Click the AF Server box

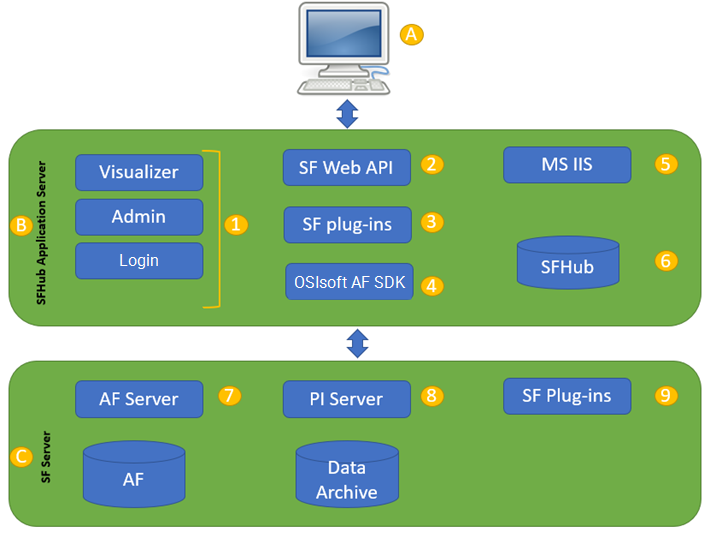pos(139,398)
